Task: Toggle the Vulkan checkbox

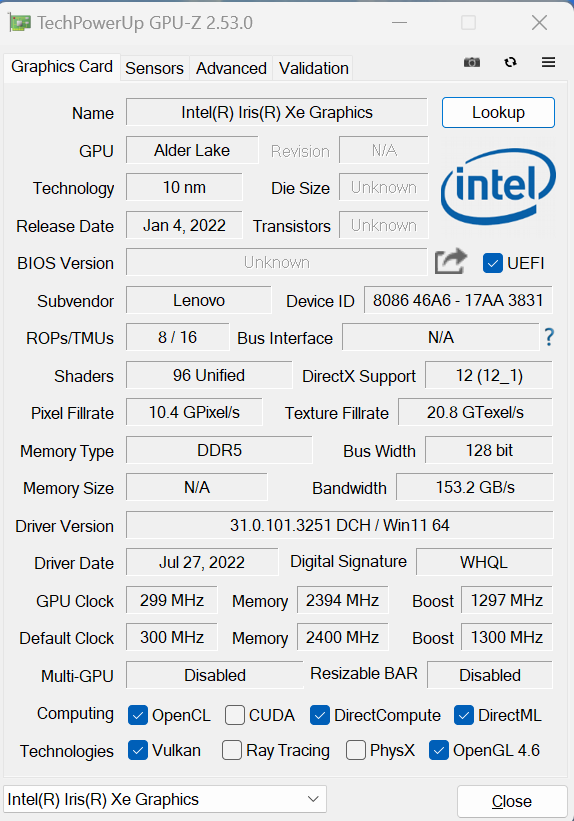Action: click(x=138, y=750)
